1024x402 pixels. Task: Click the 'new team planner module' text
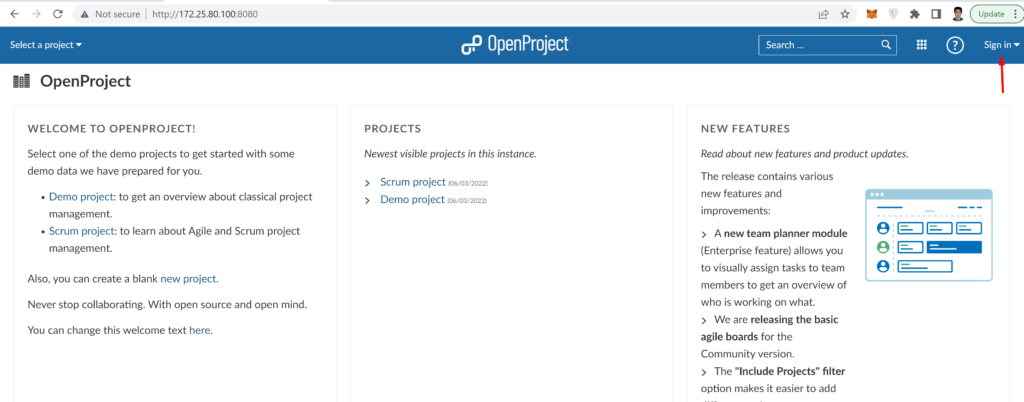786,233
